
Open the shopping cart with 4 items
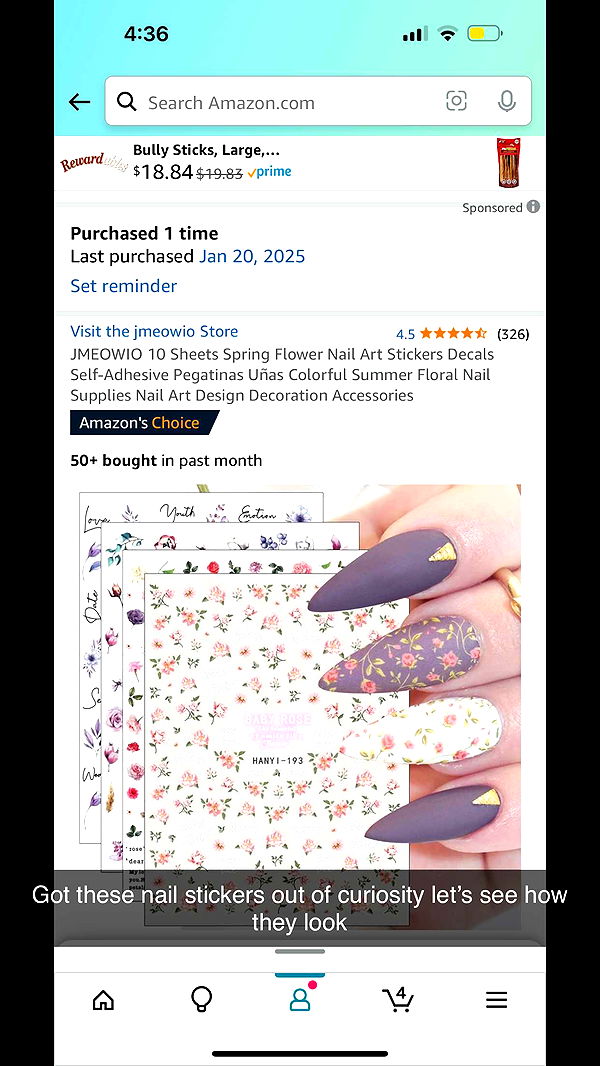pyautogui.click(x=398, y=999)
